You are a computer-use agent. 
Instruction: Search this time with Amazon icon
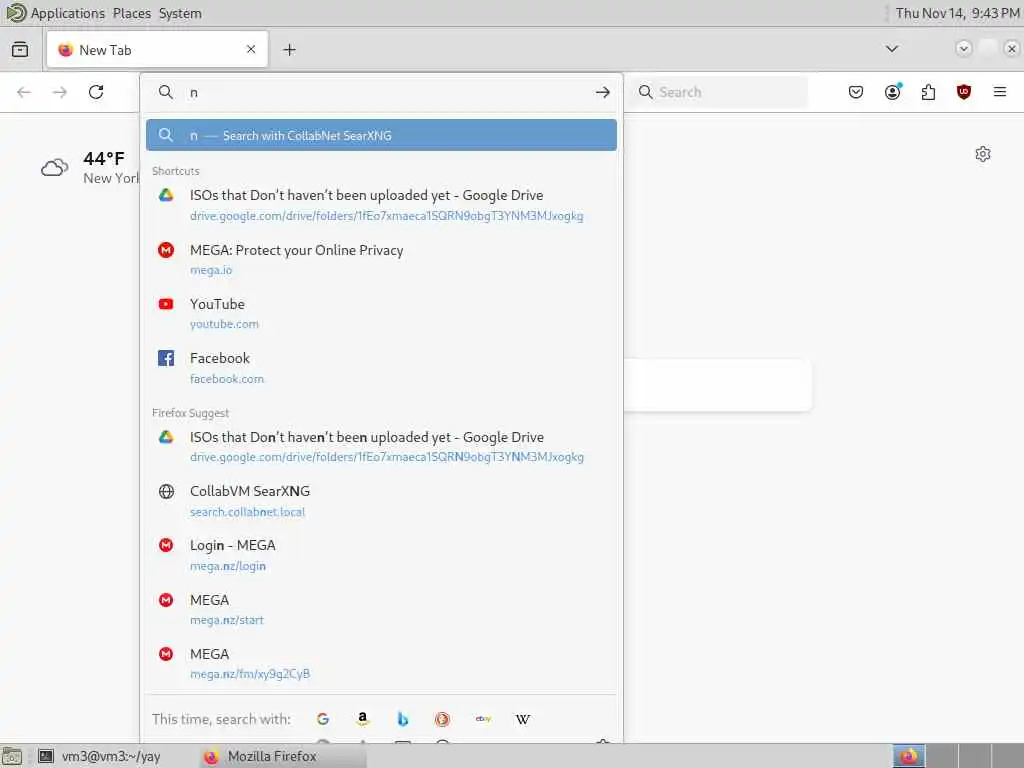362,719
